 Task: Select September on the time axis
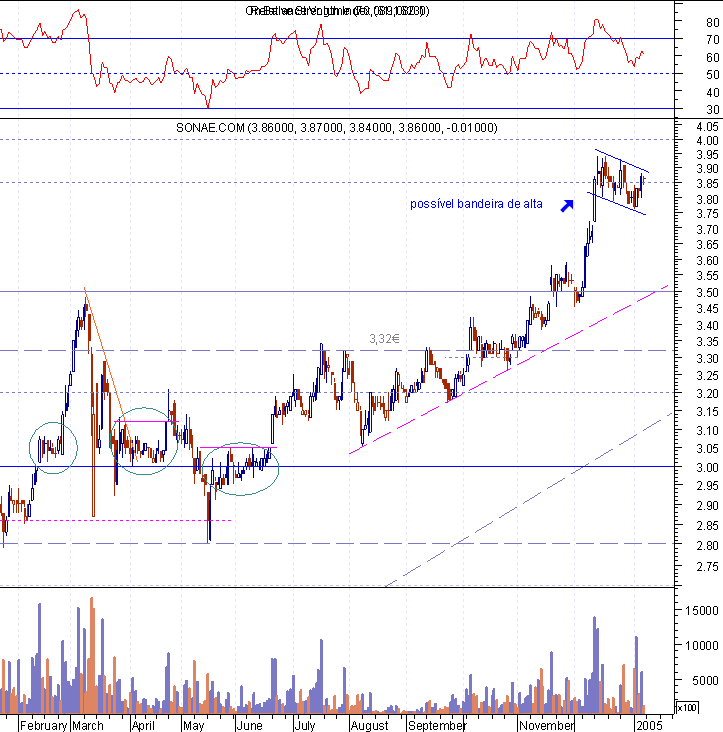[436, 724]
